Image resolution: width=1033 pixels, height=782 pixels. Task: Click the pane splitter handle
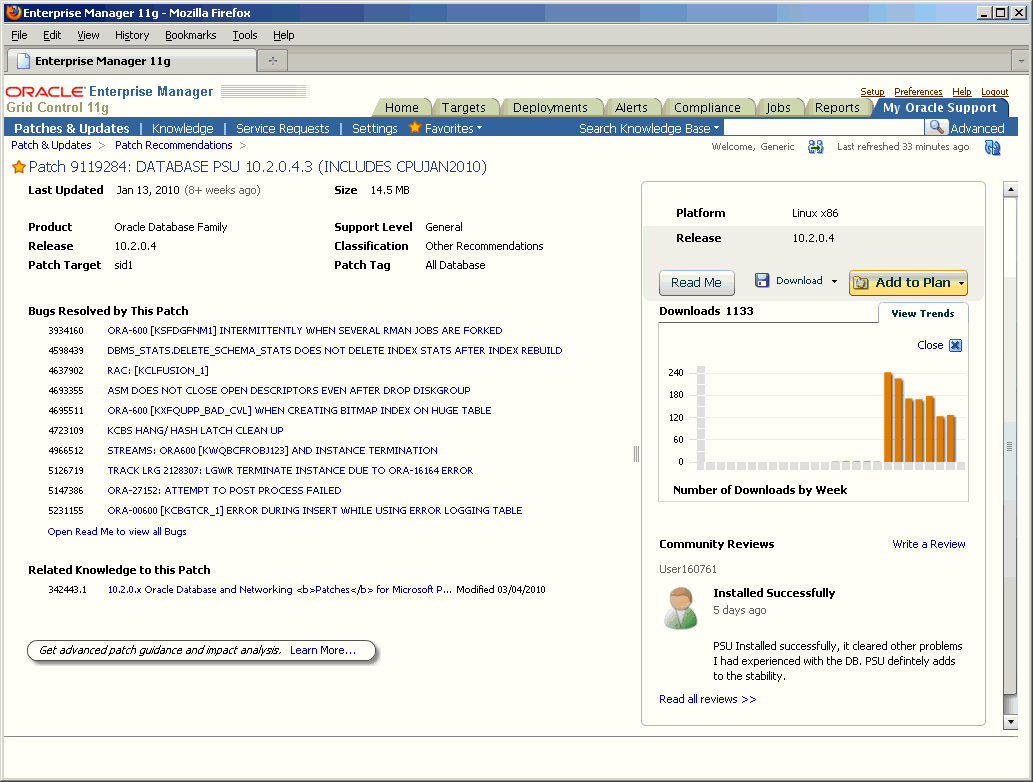click(636, 454)
